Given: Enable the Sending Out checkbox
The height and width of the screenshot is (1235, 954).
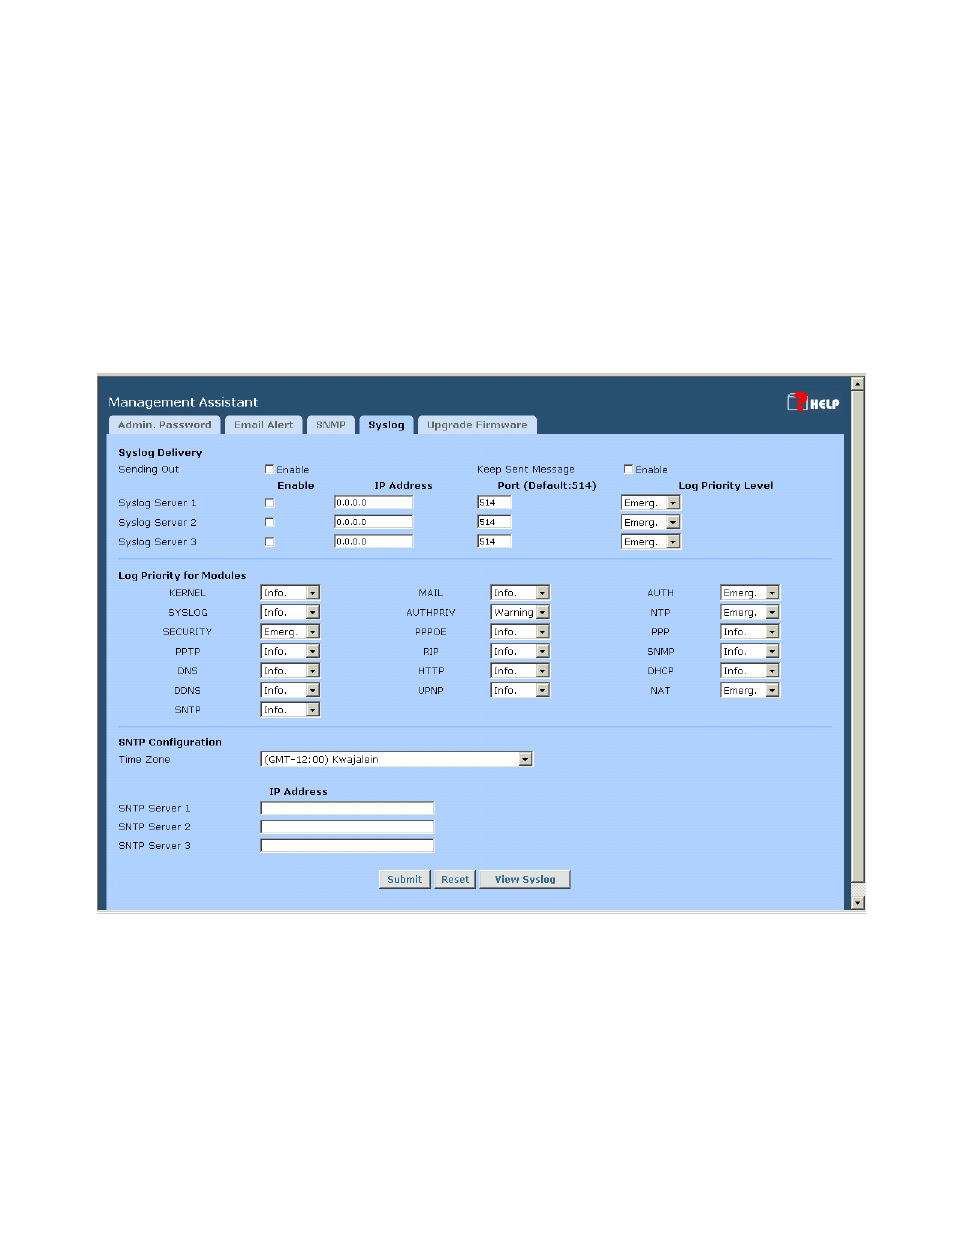Looking at the screenshot, I should point(269,469).
